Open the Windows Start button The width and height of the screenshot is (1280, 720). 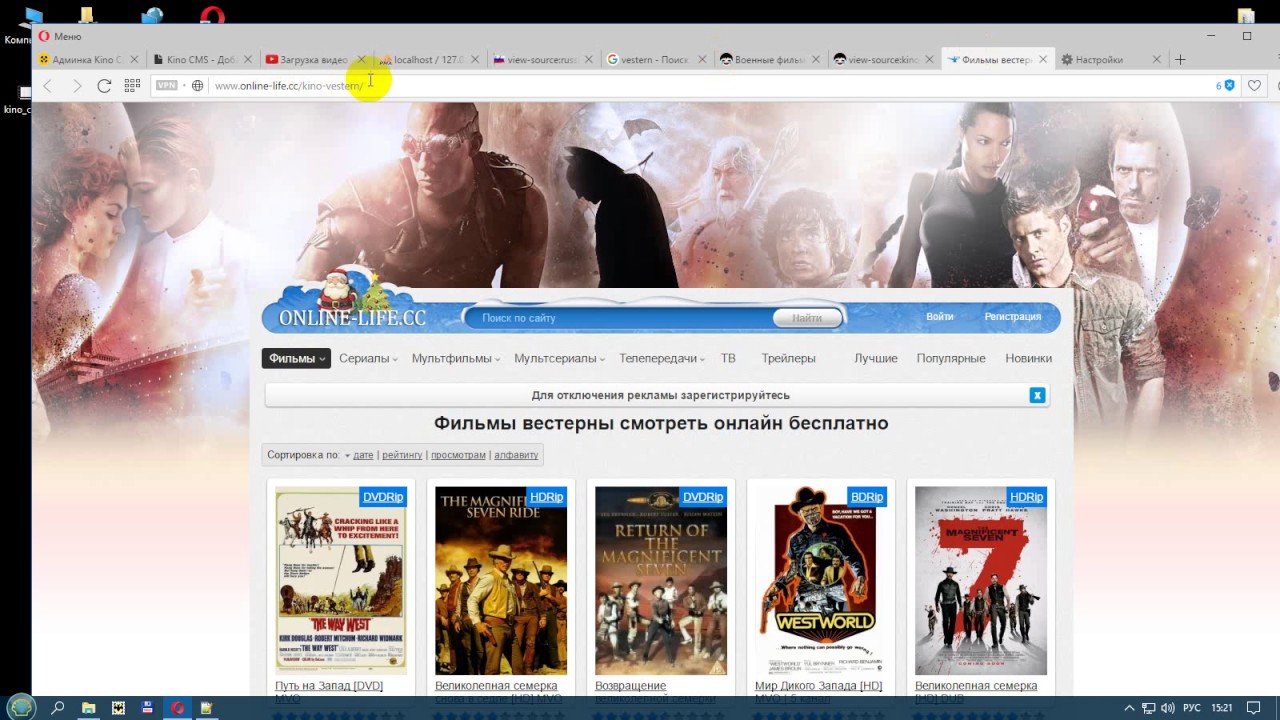[21, 708]
